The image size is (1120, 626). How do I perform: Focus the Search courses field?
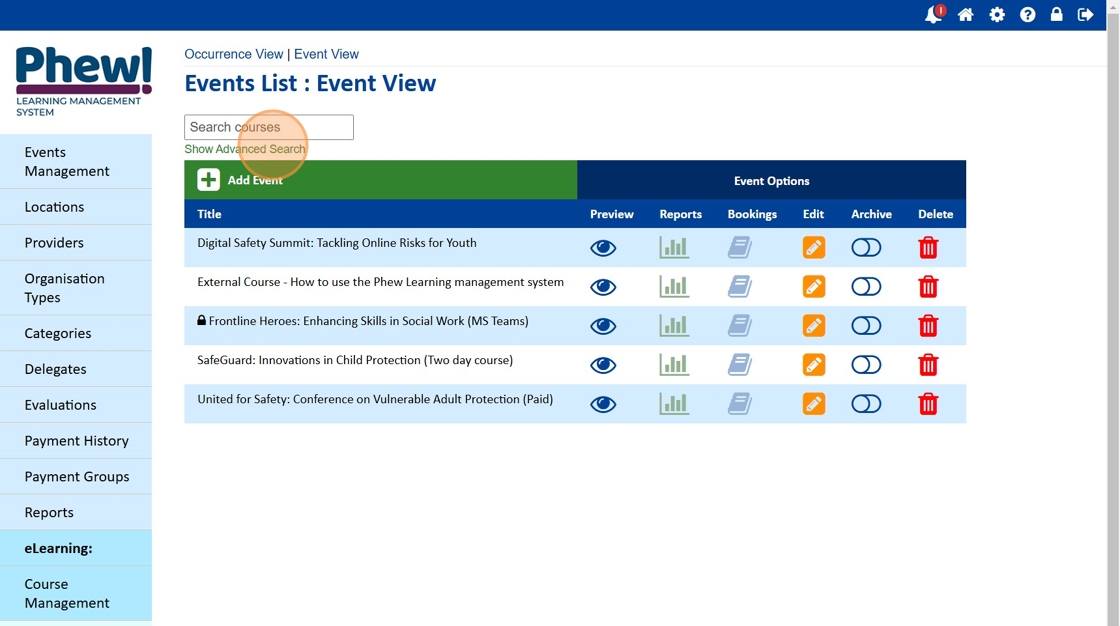tap(269, 127)
